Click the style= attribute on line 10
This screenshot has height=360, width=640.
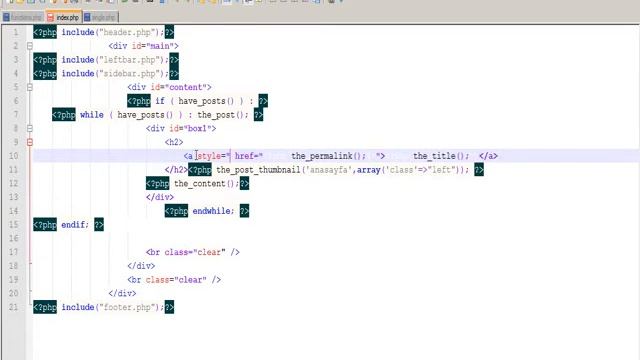coord(214,156)
